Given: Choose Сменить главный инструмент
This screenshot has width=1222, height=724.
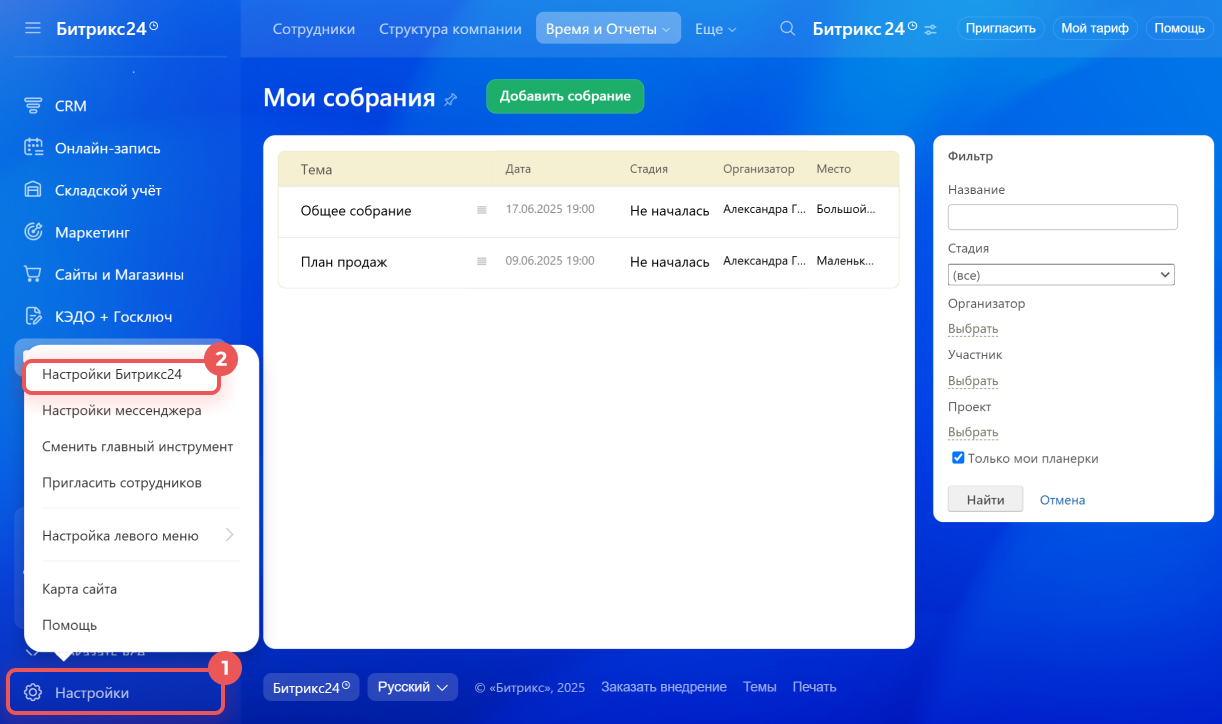Looking at the screenshot, I should pos(138,446).
